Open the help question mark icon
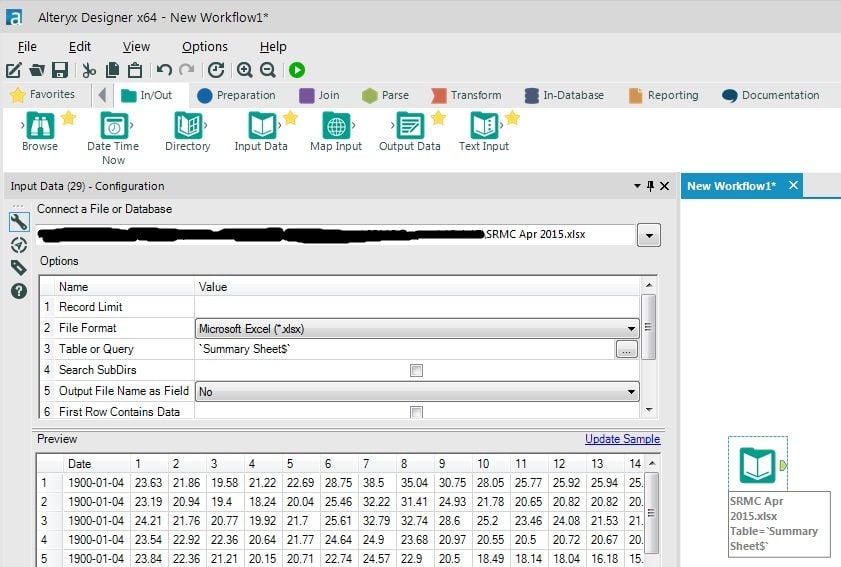 tap(19, 291)
